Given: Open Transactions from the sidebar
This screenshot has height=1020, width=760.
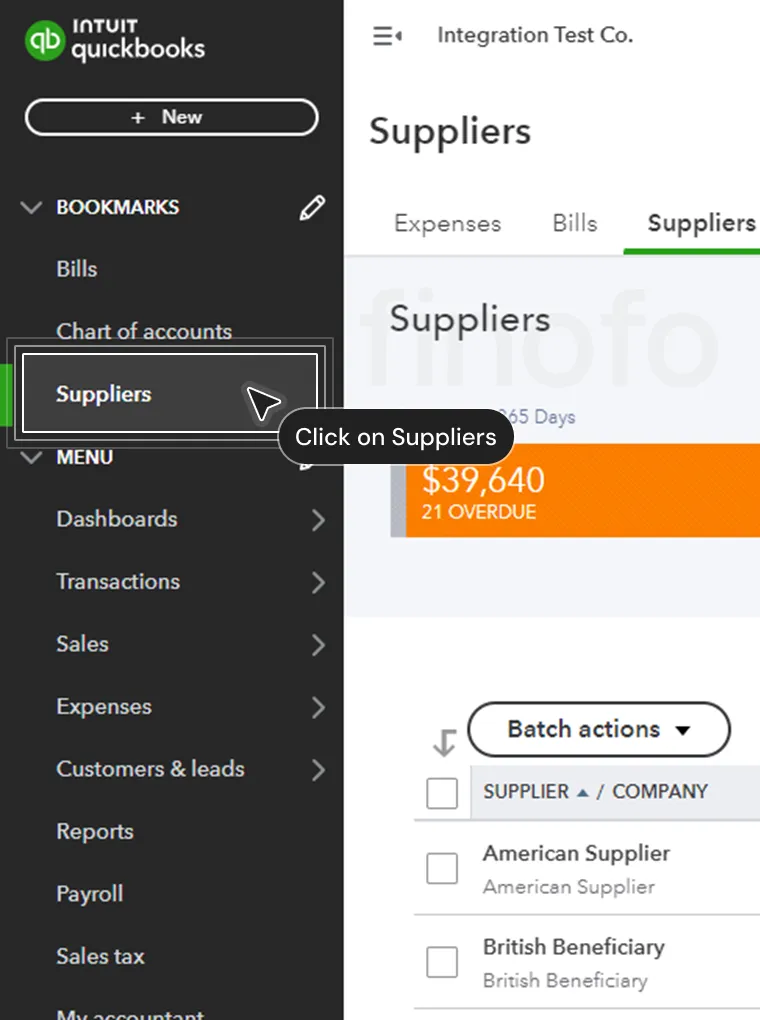Looking at the screenshot, I should [x=118, y=582].
